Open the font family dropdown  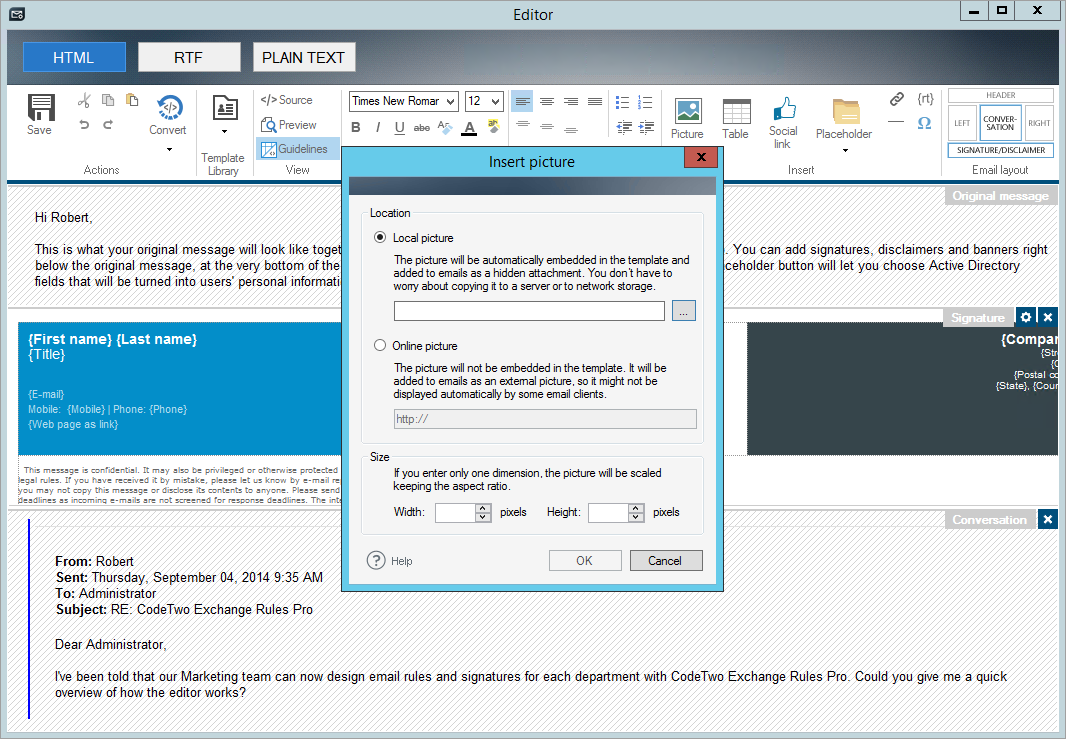tap(450, 101)
